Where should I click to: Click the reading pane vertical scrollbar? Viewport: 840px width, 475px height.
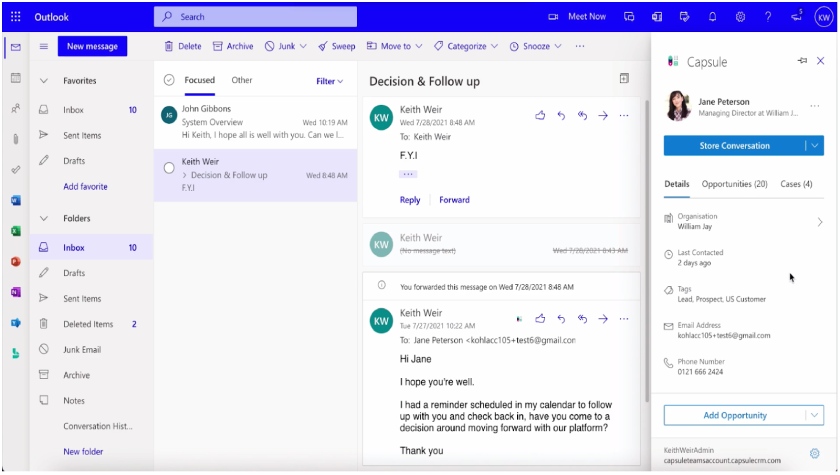(647, 252)
